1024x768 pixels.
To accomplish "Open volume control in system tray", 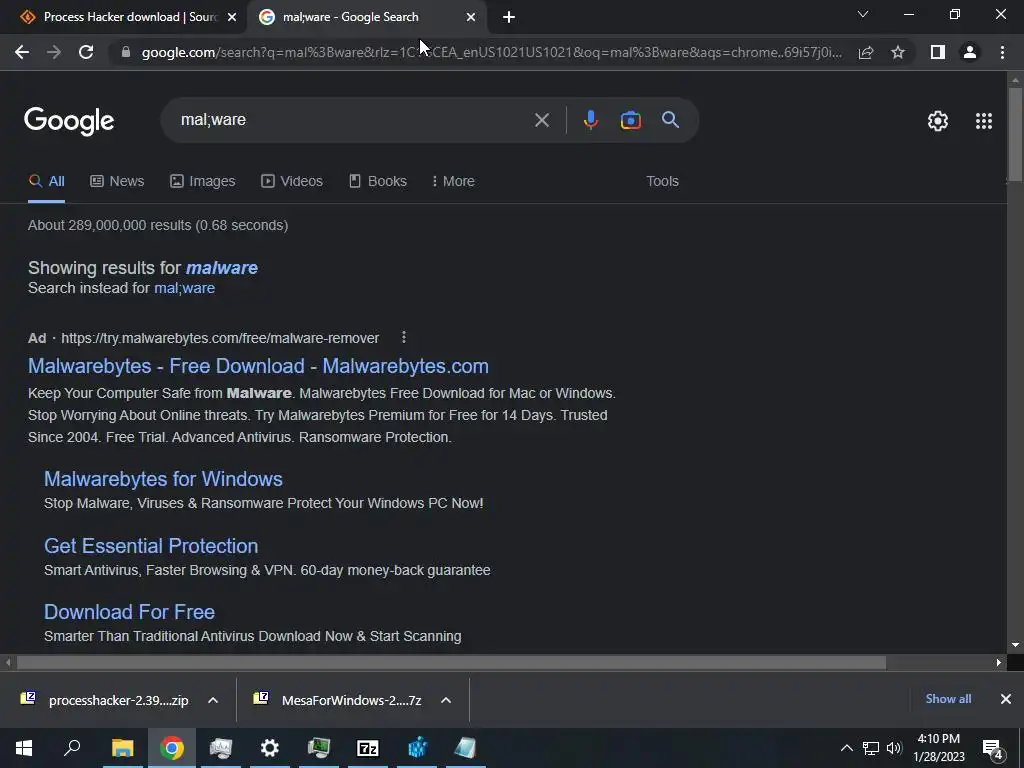I will 895,748.
